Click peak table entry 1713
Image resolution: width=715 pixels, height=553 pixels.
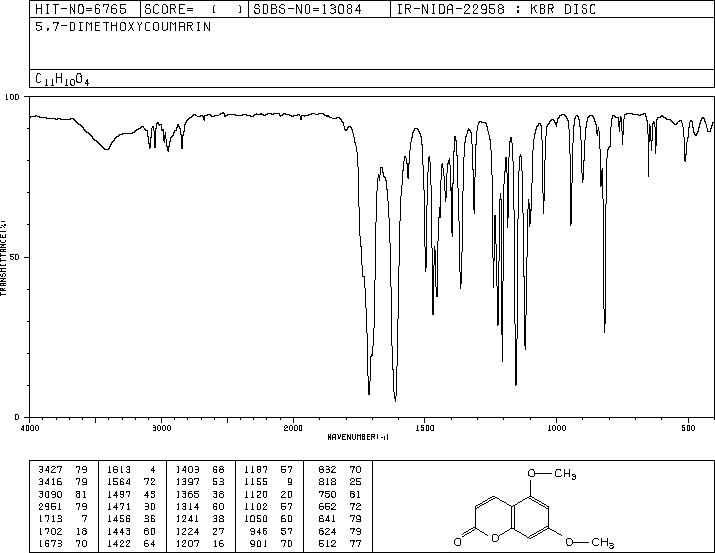(51, 519)
